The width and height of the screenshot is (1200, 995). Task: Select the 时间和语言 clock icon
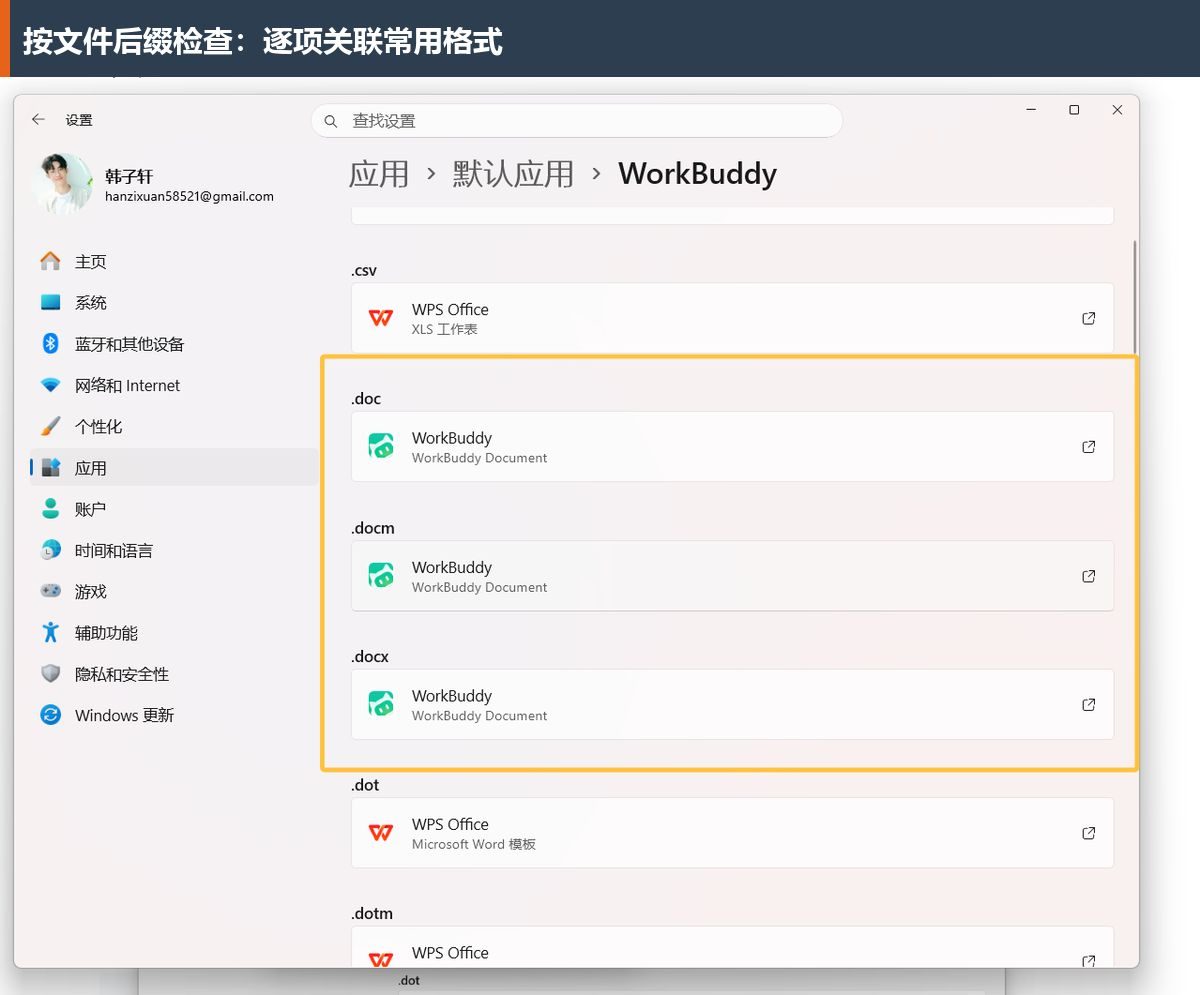coord(50,550)
